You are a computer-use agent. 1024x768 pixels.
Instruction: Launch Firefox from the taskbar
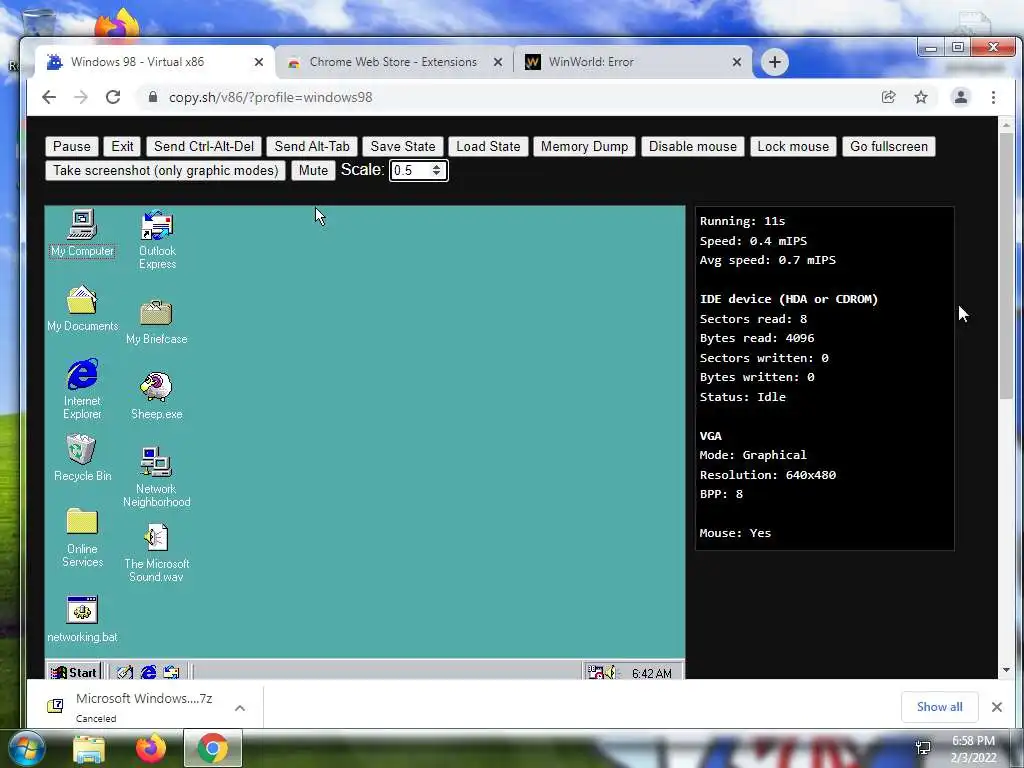coord(151,748)
